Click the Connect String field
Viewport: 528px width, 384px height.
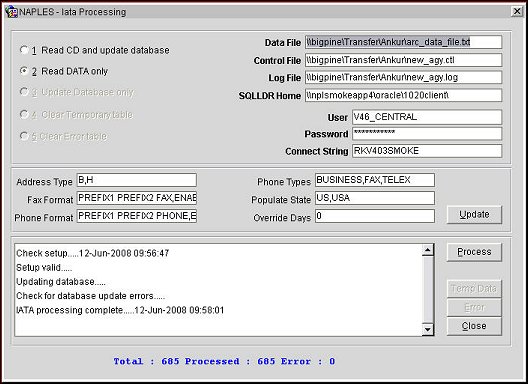pyautogui.click(x=427, y=151)
